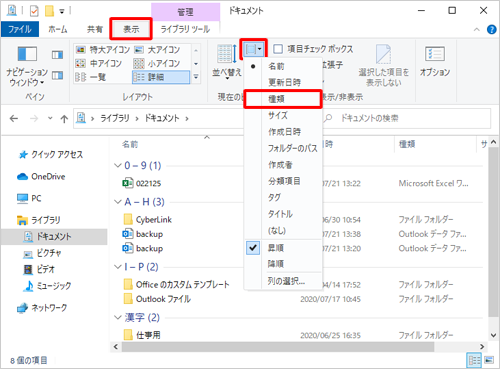Select 一覧 list layout
The image size is (500, 369).
[x=91, y=77]
